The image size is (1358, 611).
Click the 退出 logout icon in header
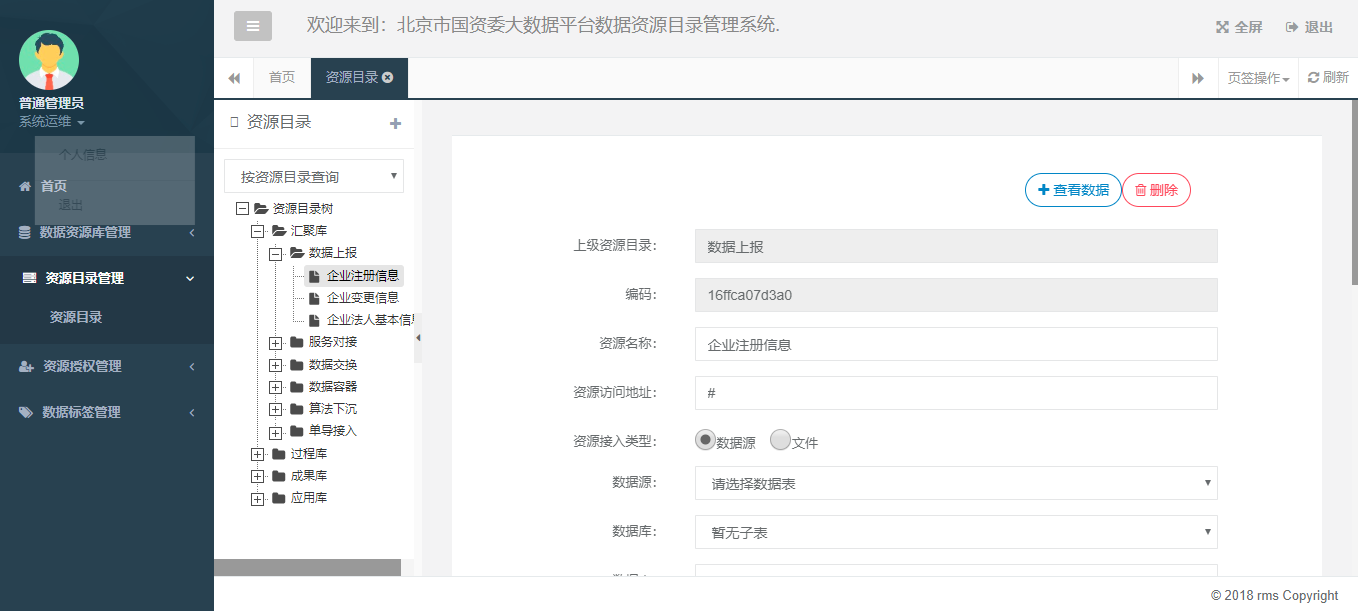(x=1292, y=27)
